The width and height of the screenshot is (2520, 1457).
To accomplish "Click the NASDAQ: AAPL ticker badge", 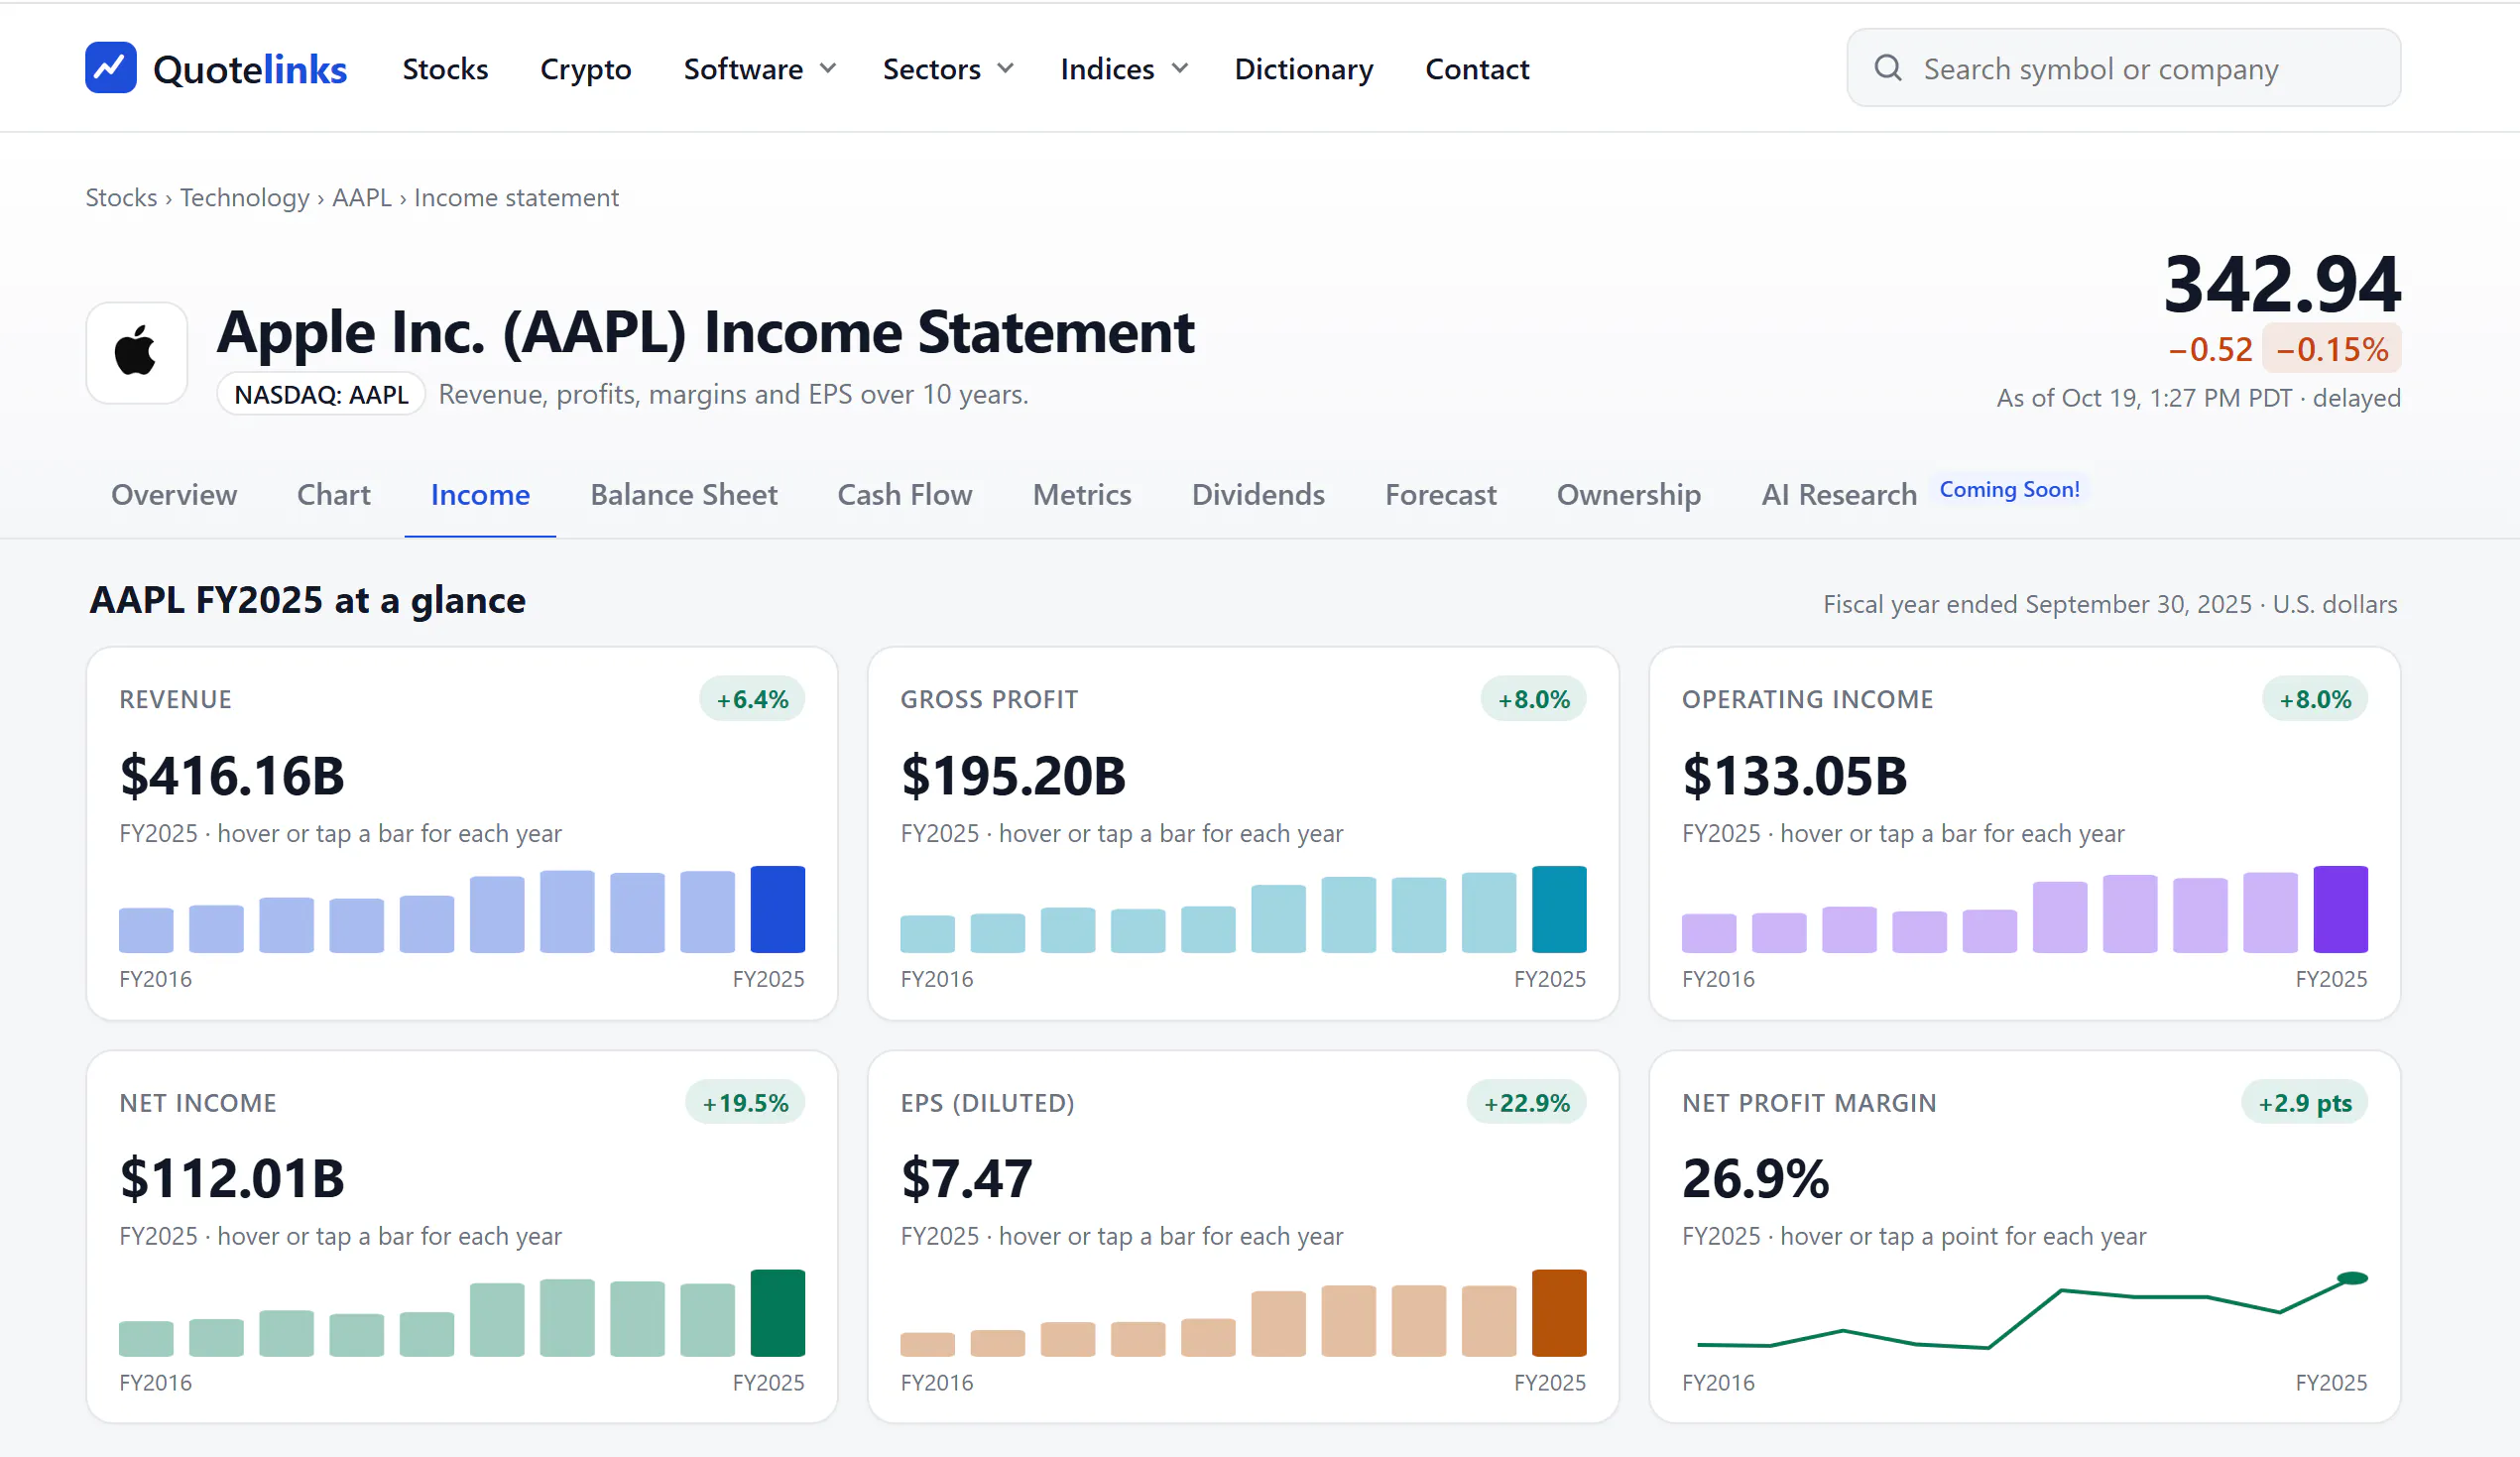I will tap(321, 395).
